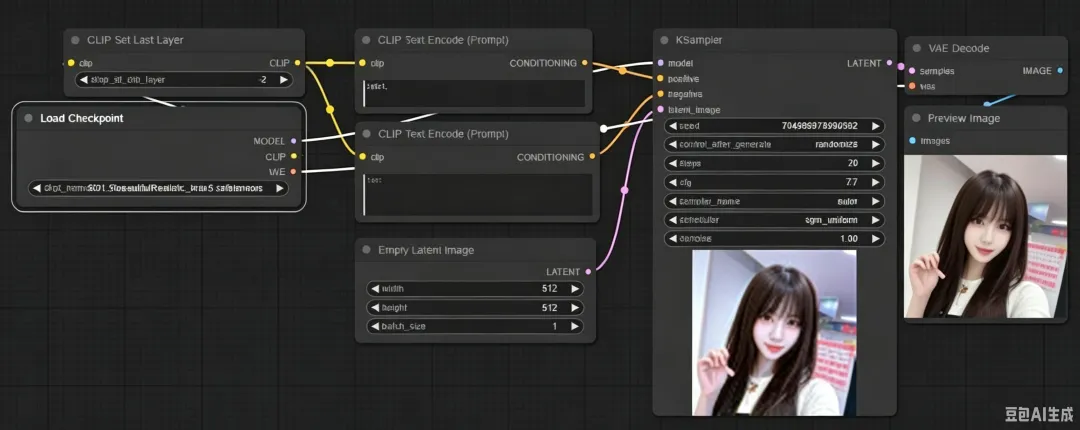The height and width of the screenshot is (430, 1080).
Task: Click the Preview Image node collapse dot
Action: [x=916, y=118]
